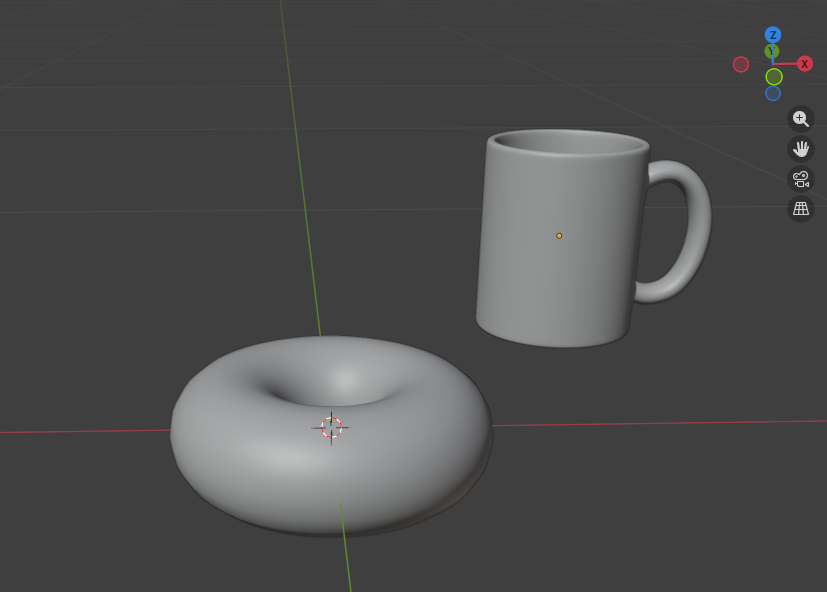The height and width of the screenshot is (592, 827).
Task: Click the blue Z axis gizmo handle
Action: click(772, 35)
